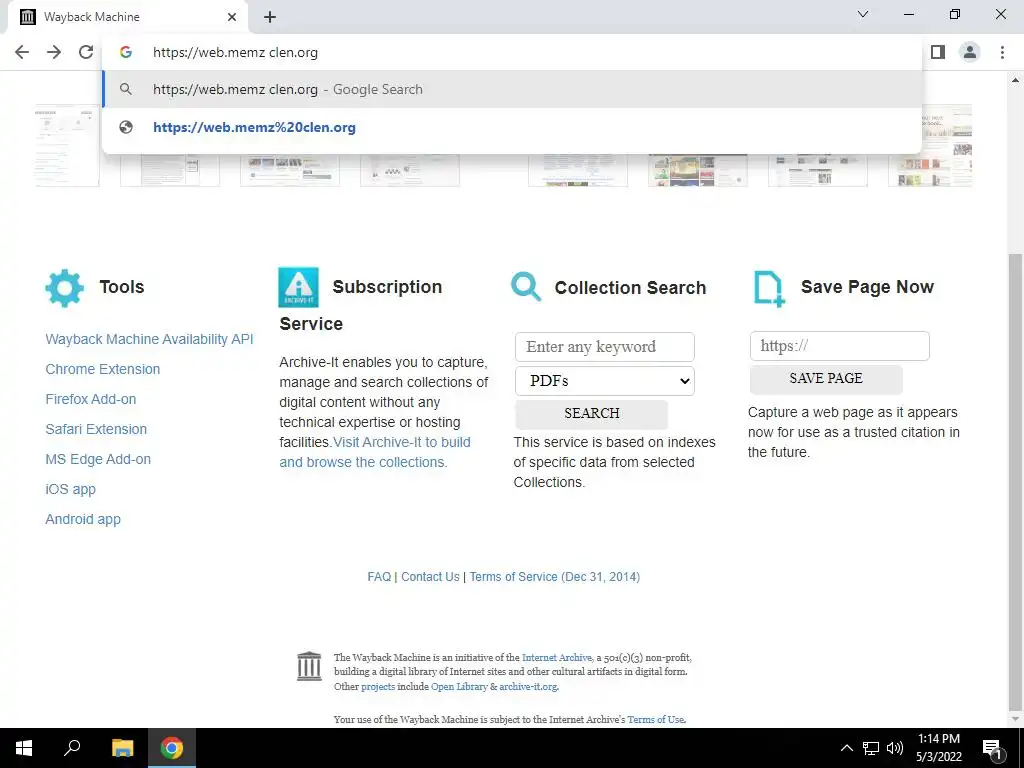This screenshot has height=768, width=1024.
Task: Expand the PDFs collection dropdown
Action: pyautogui.click(x=605, y=381)
